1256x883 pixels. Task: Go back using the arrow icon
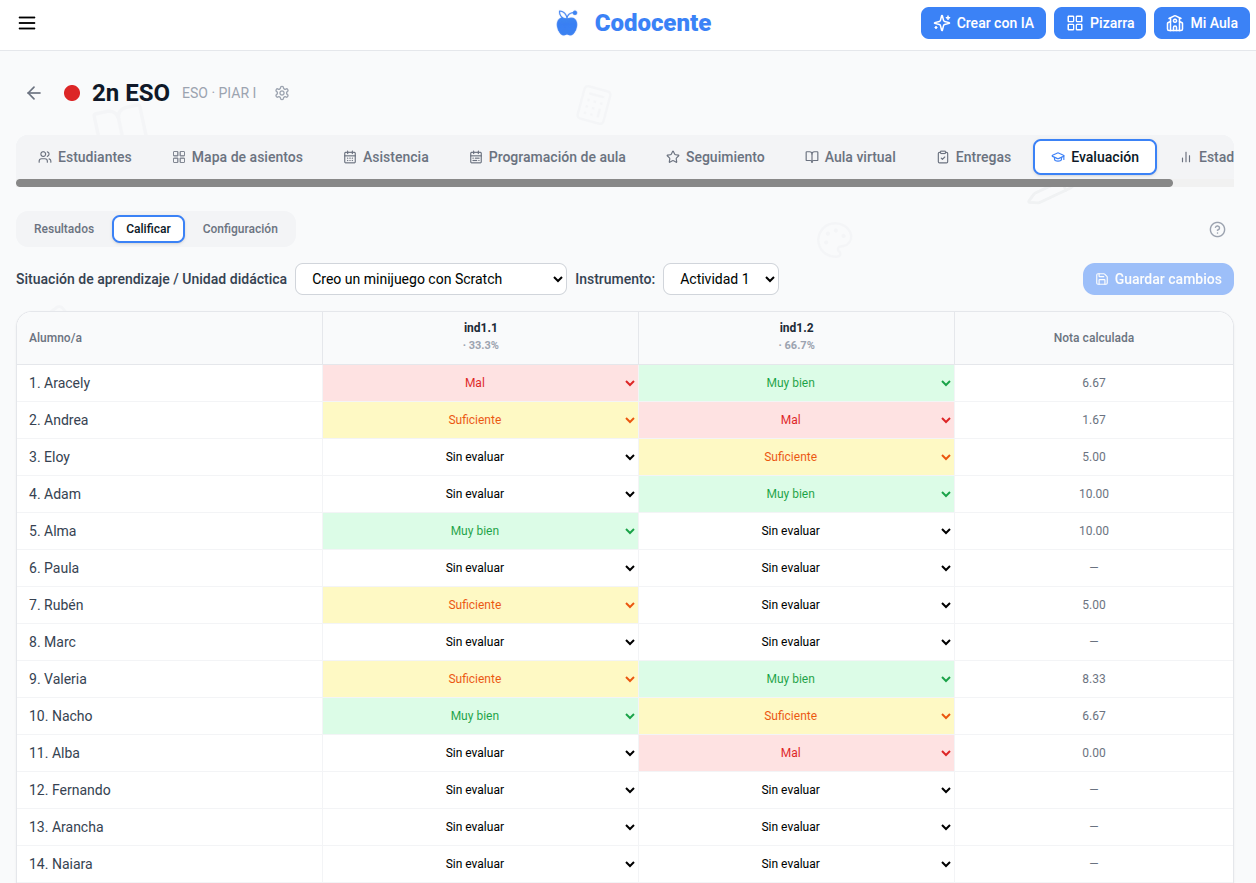[x=34, y=93]
